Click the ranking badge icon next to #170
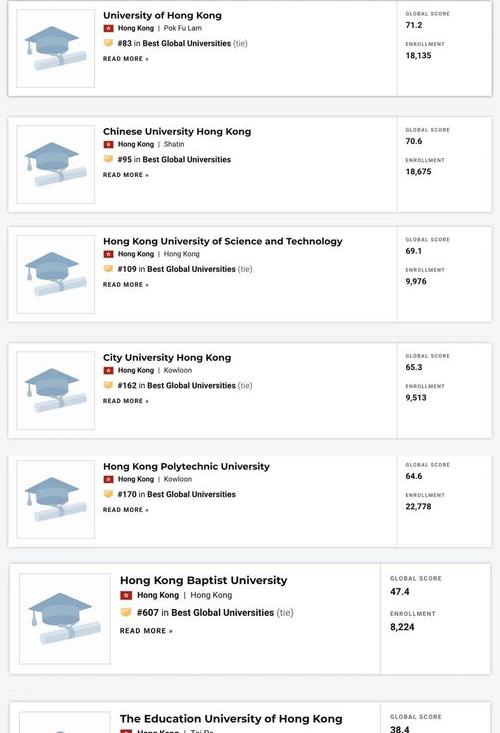The width and height of the screenshot is (500, 733). (108, 494)
